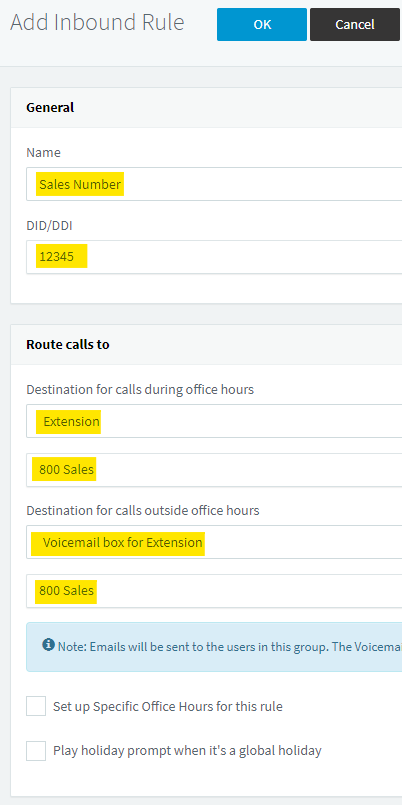Click the emails note message text
402x805 pixels.
point(229,646)
